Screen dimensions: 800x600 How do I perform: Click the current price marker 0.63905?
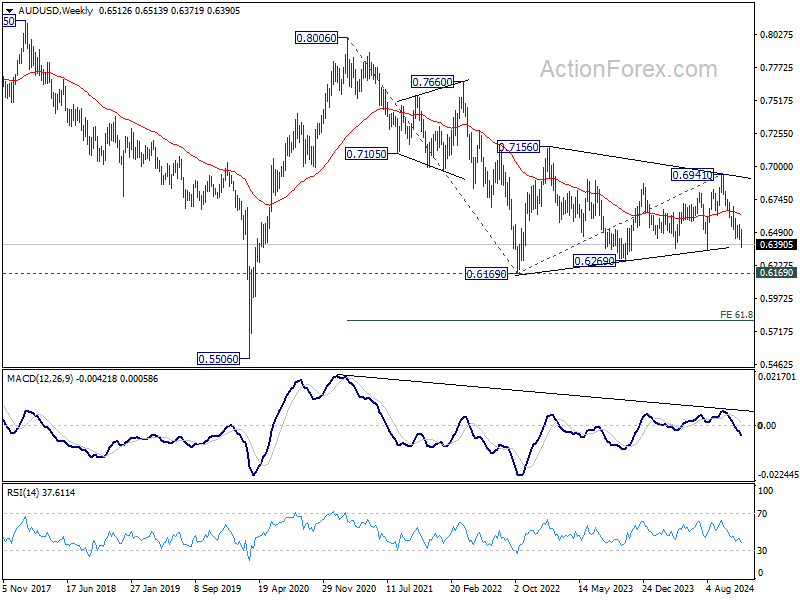coord(777,245)
